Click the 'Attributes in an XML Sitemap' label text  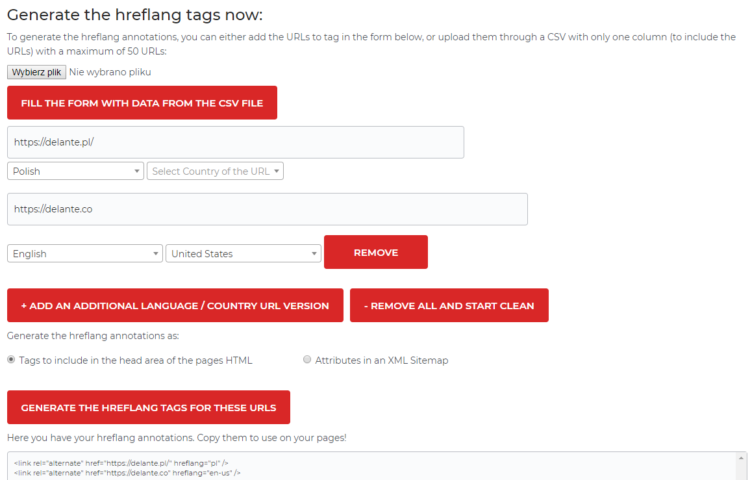382,360
